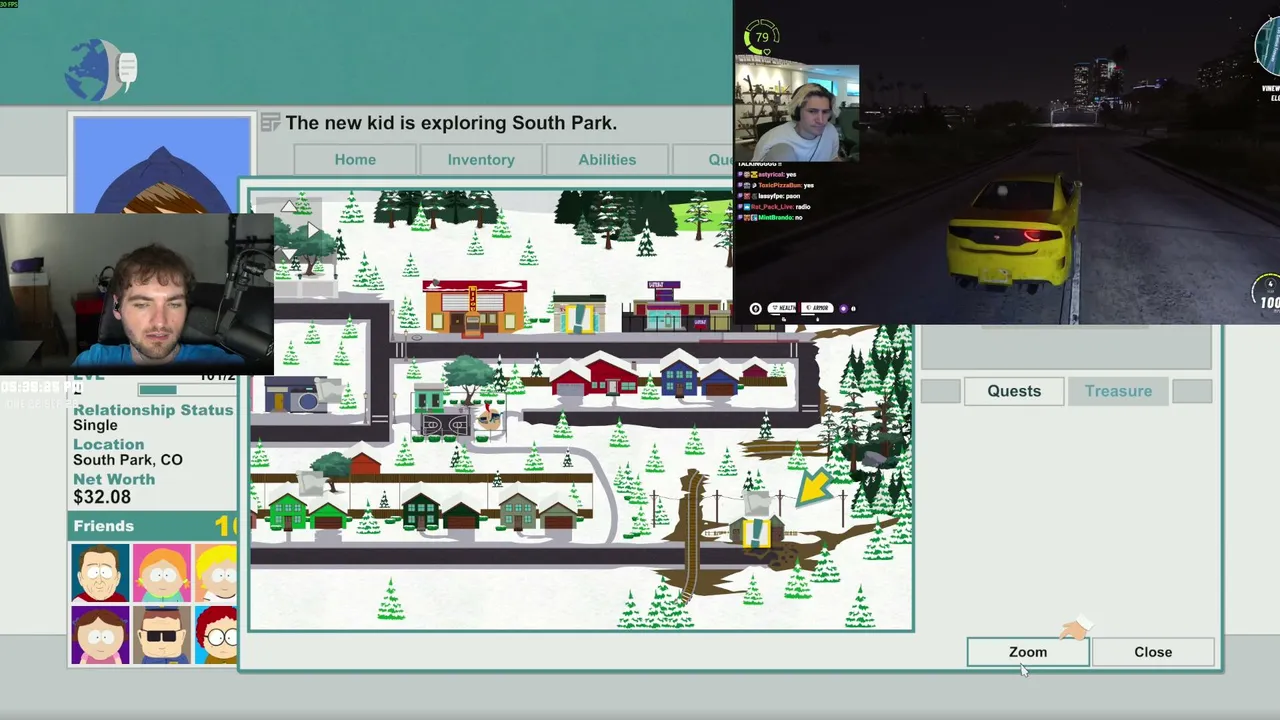
Task: Click the 'Single' status value
Action: pyautogui.click(x=95, y=425)
